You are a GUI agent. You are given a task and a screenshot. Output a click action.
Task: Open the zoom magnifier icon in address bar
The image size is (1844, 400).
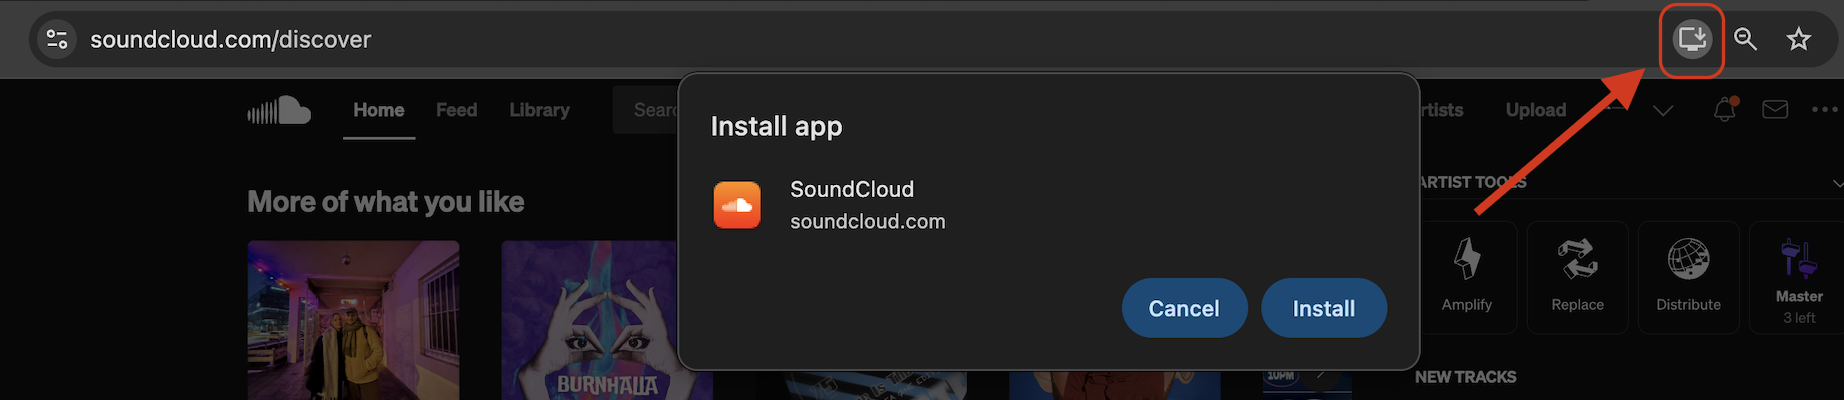coord(1746,39)
